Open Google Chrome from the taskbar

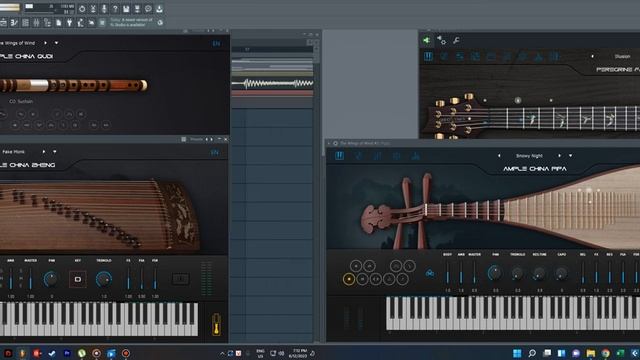click(606, 353)
